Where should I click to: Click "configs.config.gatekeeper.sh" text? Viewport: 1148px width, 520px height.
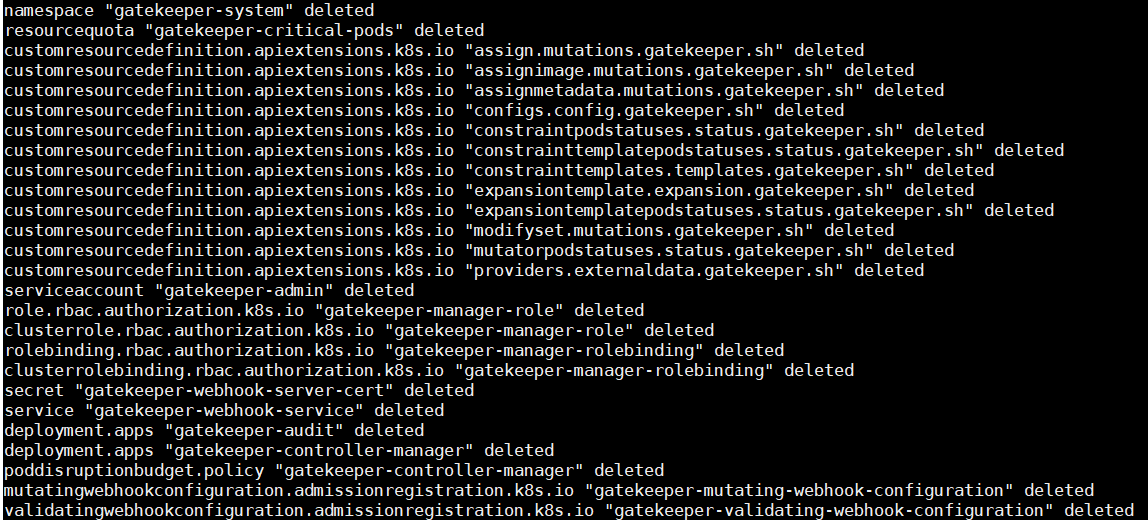(615, 111)
